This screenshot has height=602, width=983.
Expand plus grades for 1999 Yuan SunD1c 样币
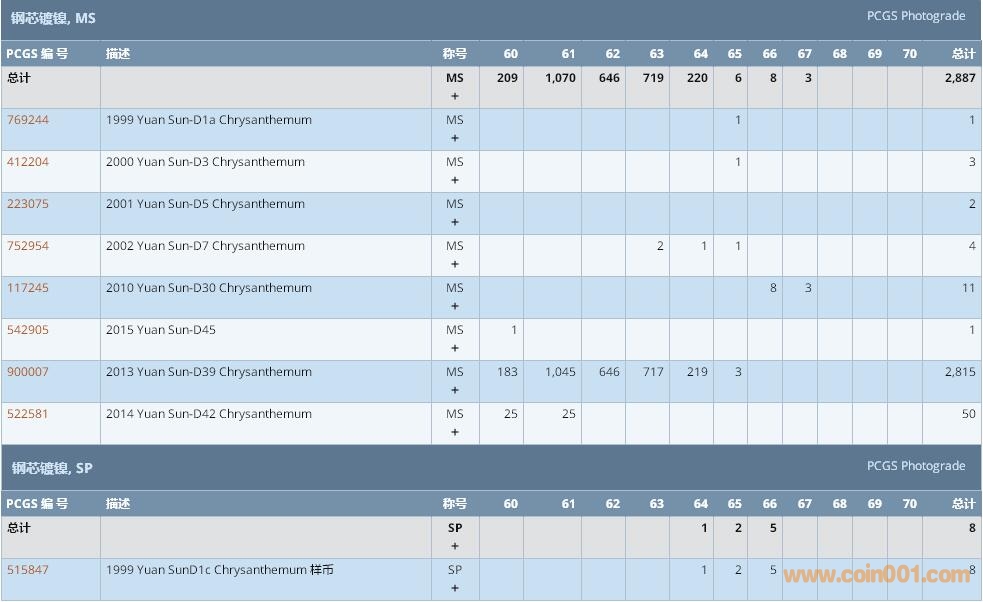pos(455,589)
